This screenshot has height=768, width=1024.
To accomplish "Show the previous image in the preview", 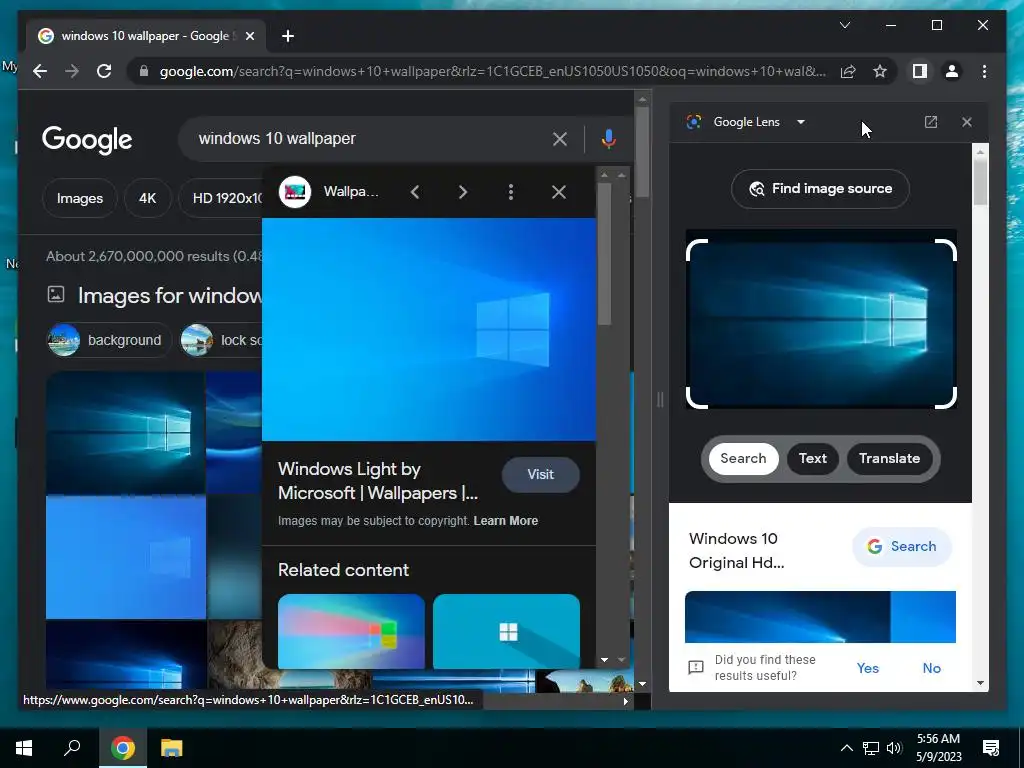I will [415, 192].
